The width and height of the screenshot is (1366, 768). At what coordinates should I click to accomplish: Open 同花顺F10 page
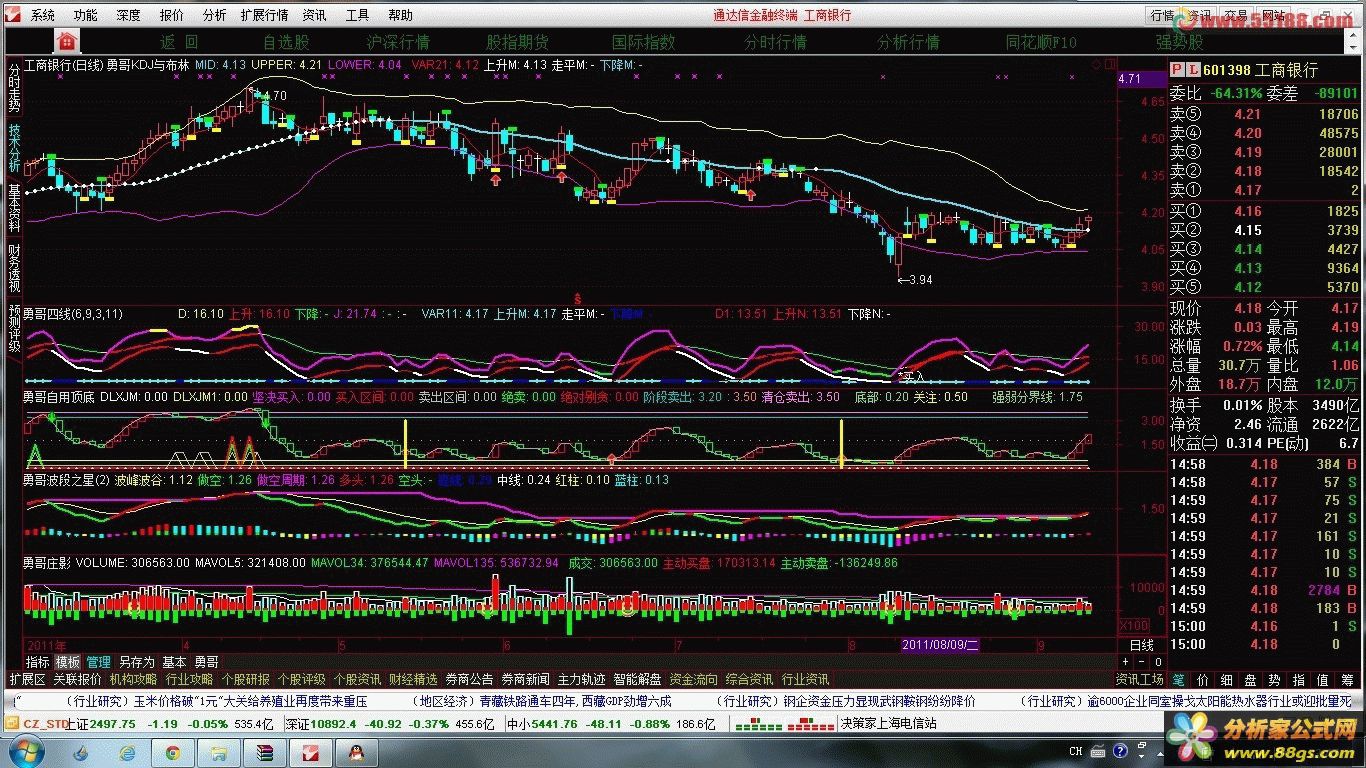pos(1041,41)
